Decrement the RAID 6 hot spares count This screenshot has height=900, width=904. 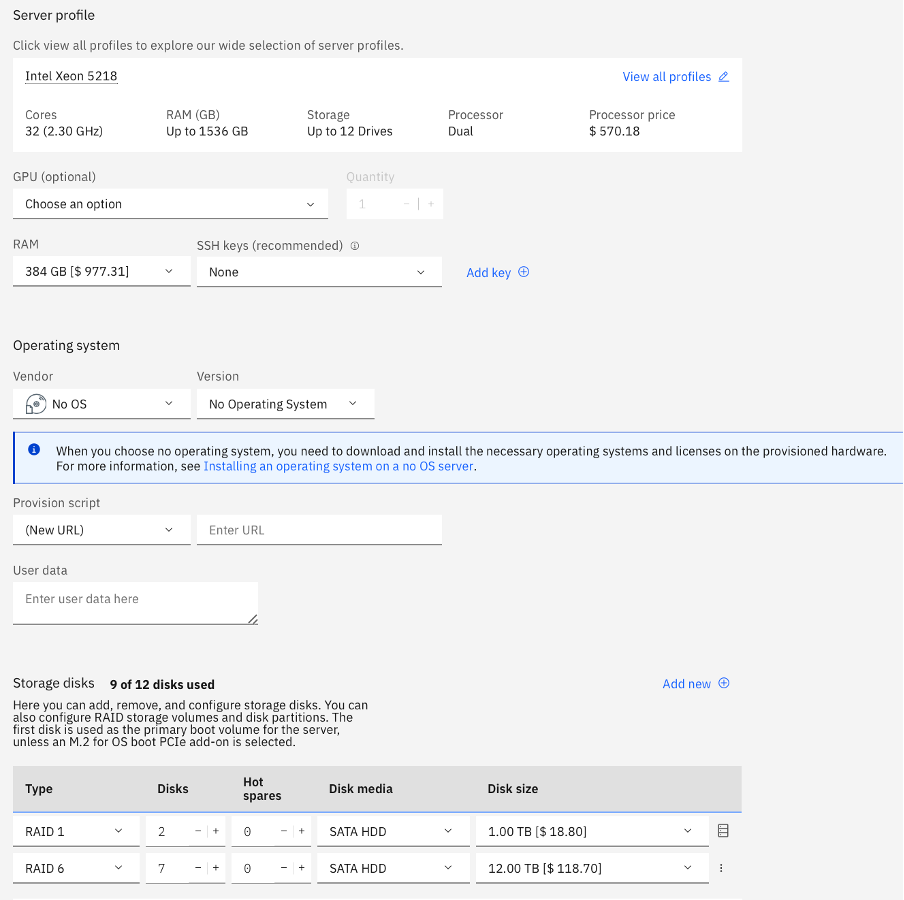pyautogui.click(x=284, y=868)
